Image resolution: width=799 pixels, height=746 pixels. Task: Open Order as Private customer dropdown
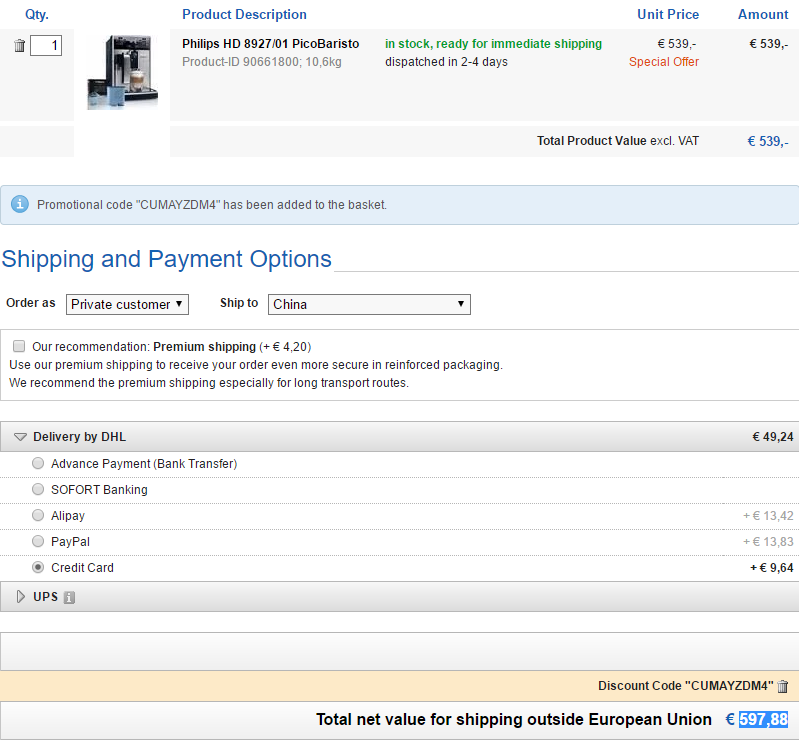tap(127, 304)
